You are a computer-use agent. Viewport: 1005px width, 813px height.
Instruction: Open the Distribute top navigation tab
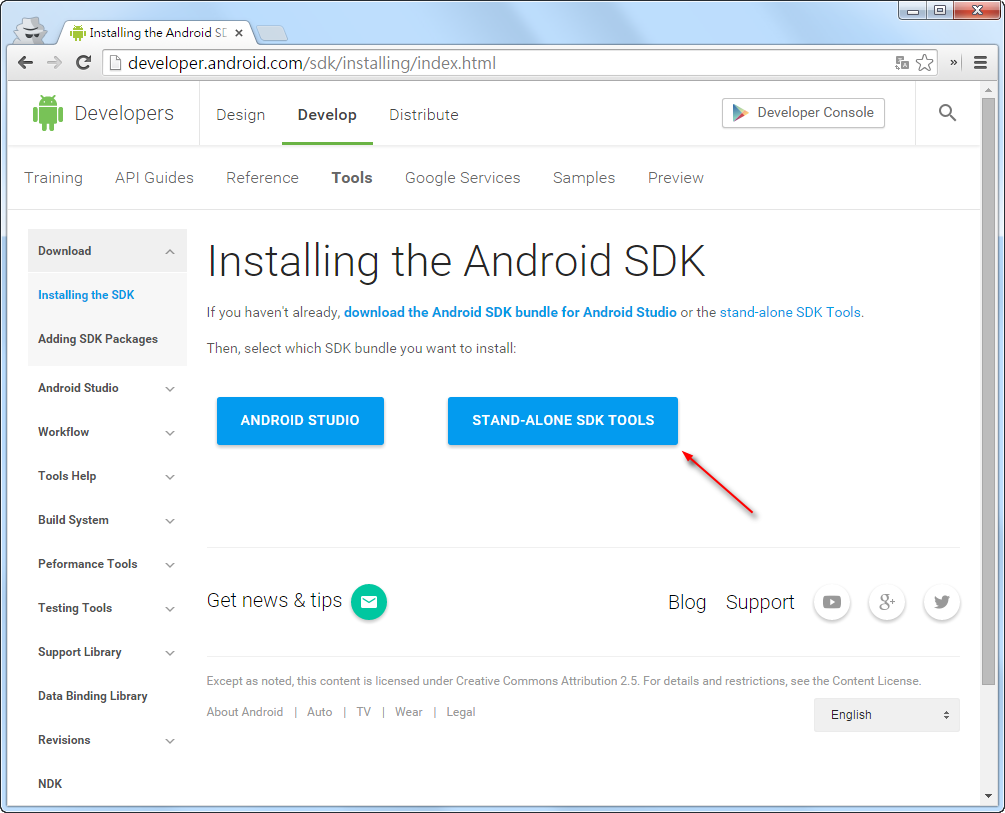424,115
